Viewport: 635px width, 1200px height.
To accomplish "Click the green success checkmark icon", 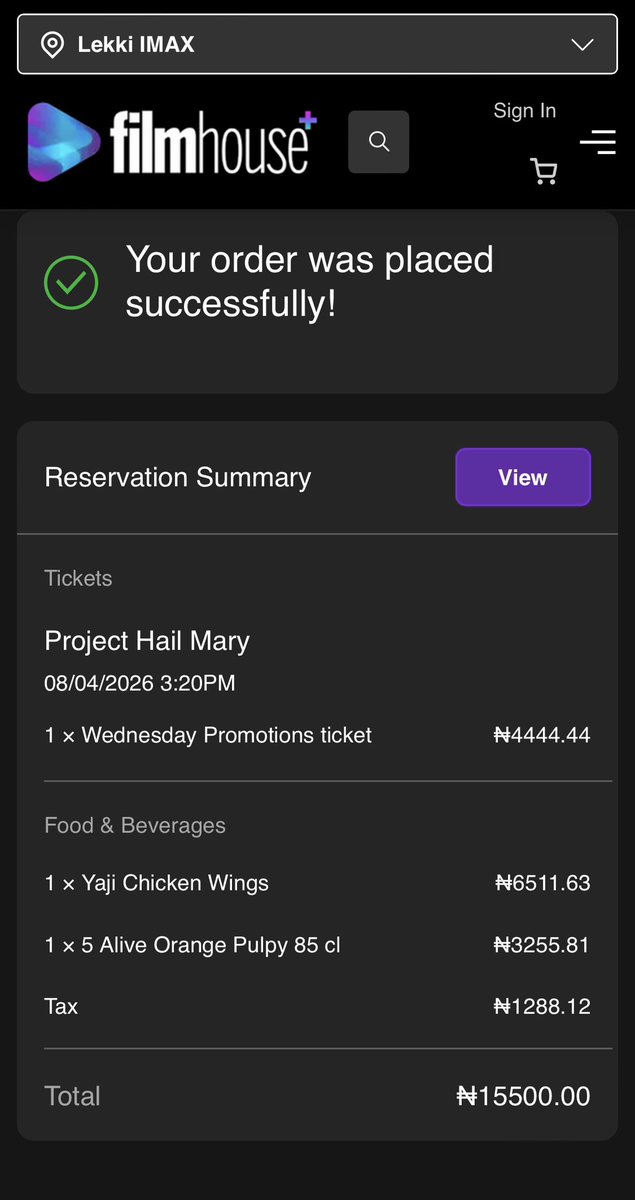I will tap(71, 282).
